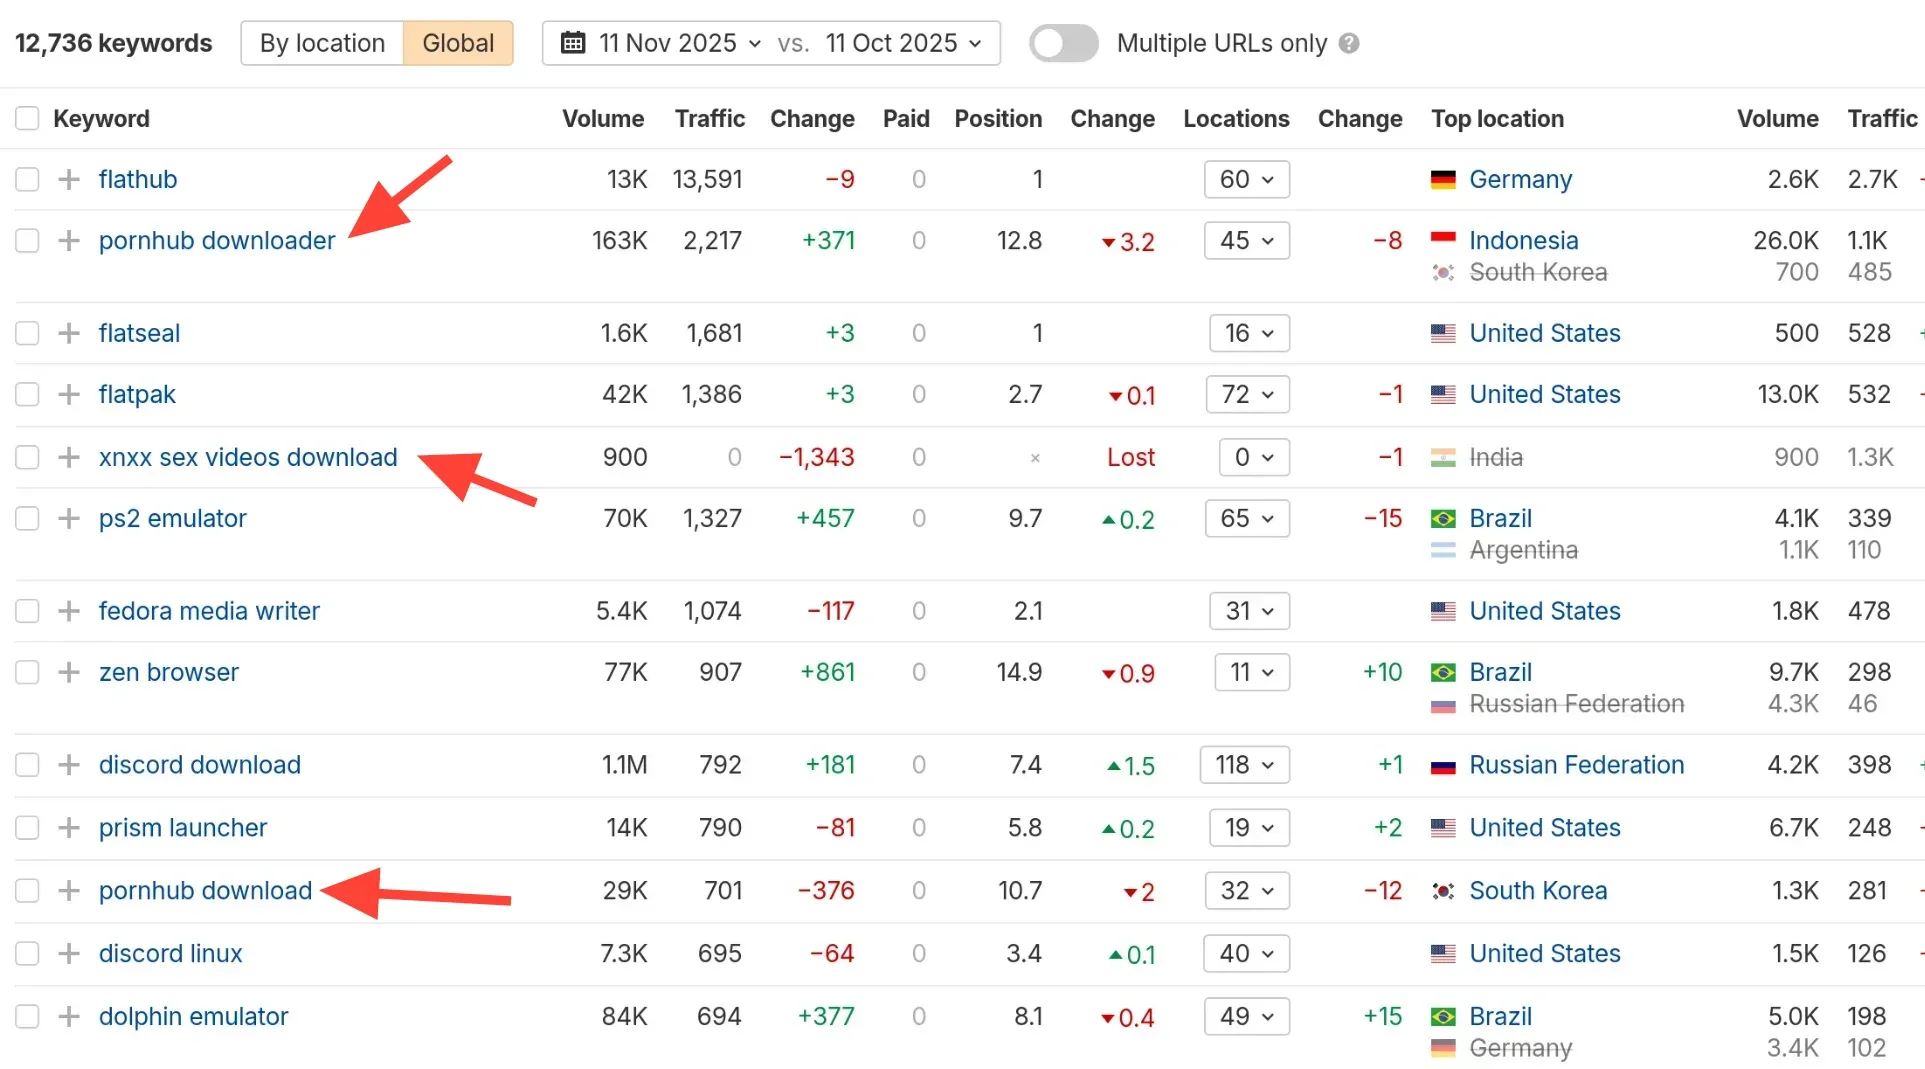Click the calendar icon in the date selector
This screenshot has height=1069, width=1925.
573,43
